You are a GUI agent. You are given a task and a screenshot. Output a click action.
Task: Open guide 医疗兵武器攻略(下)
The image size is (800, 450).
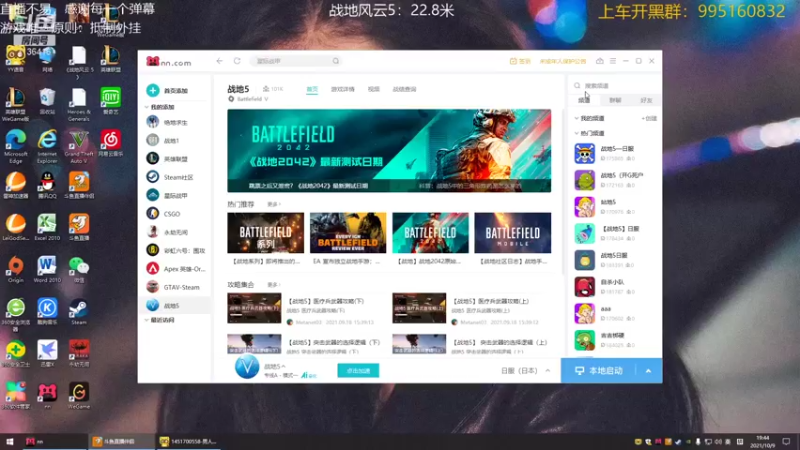[x=326, y=302]
